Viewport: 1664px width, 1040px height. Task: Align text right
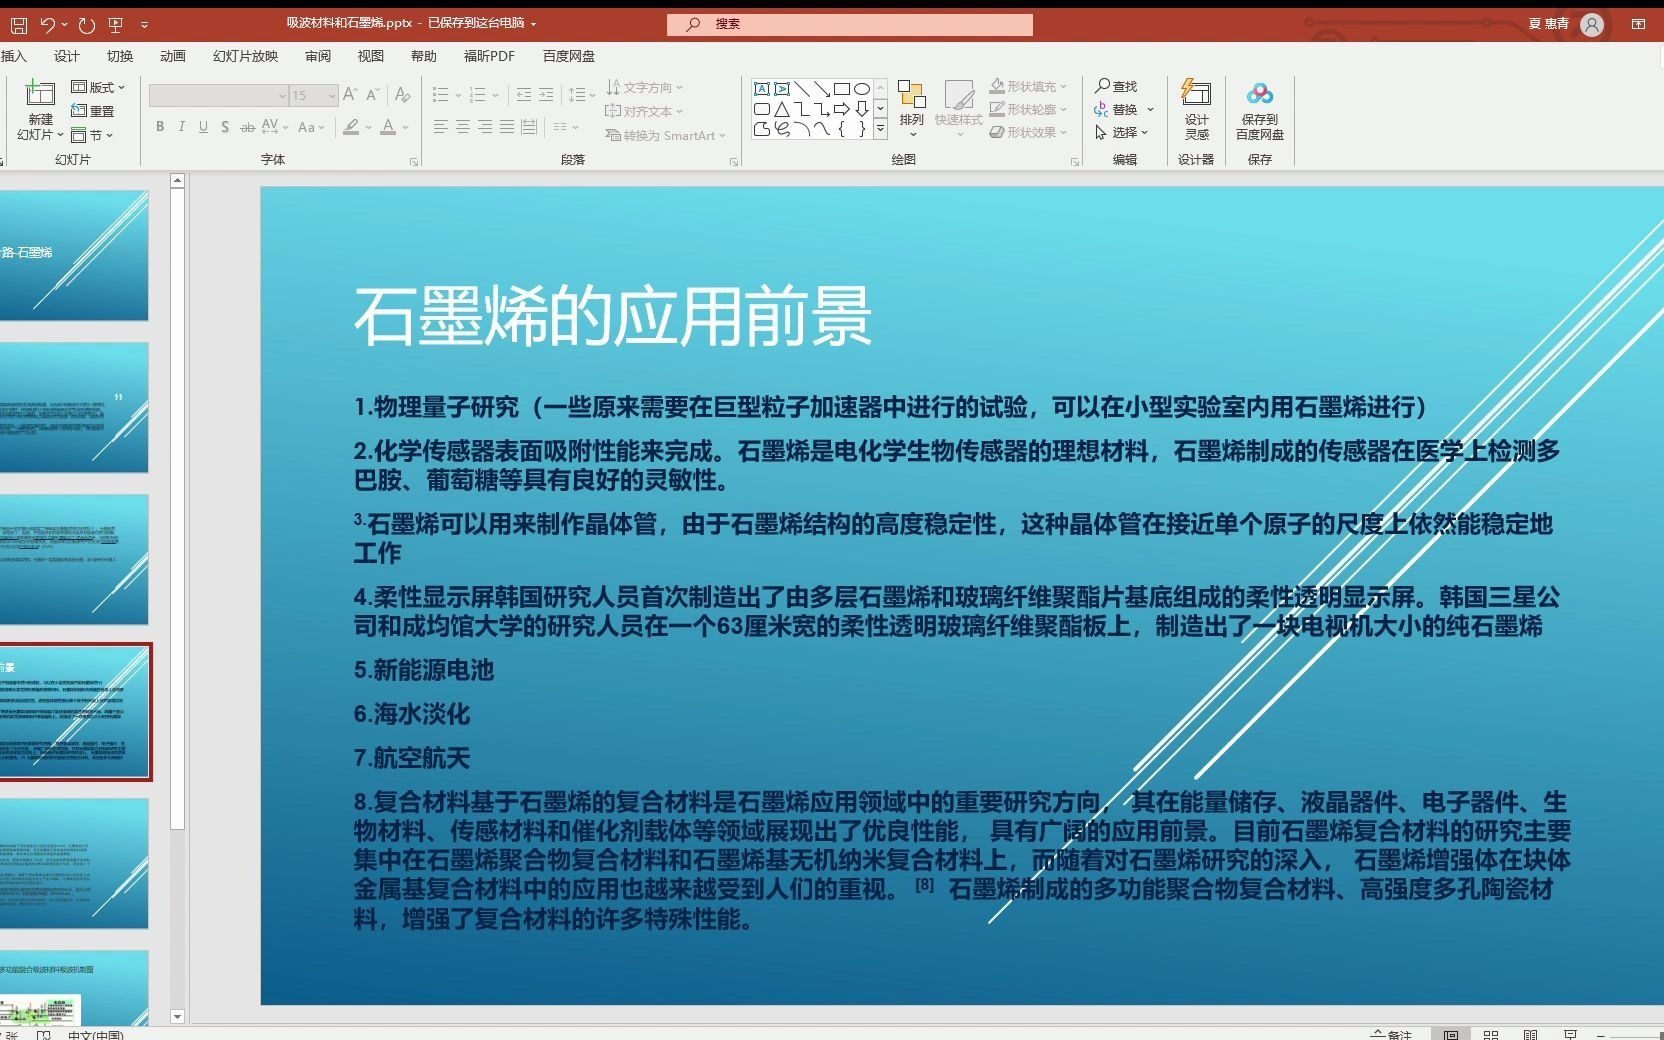click(x=484, y=127)
